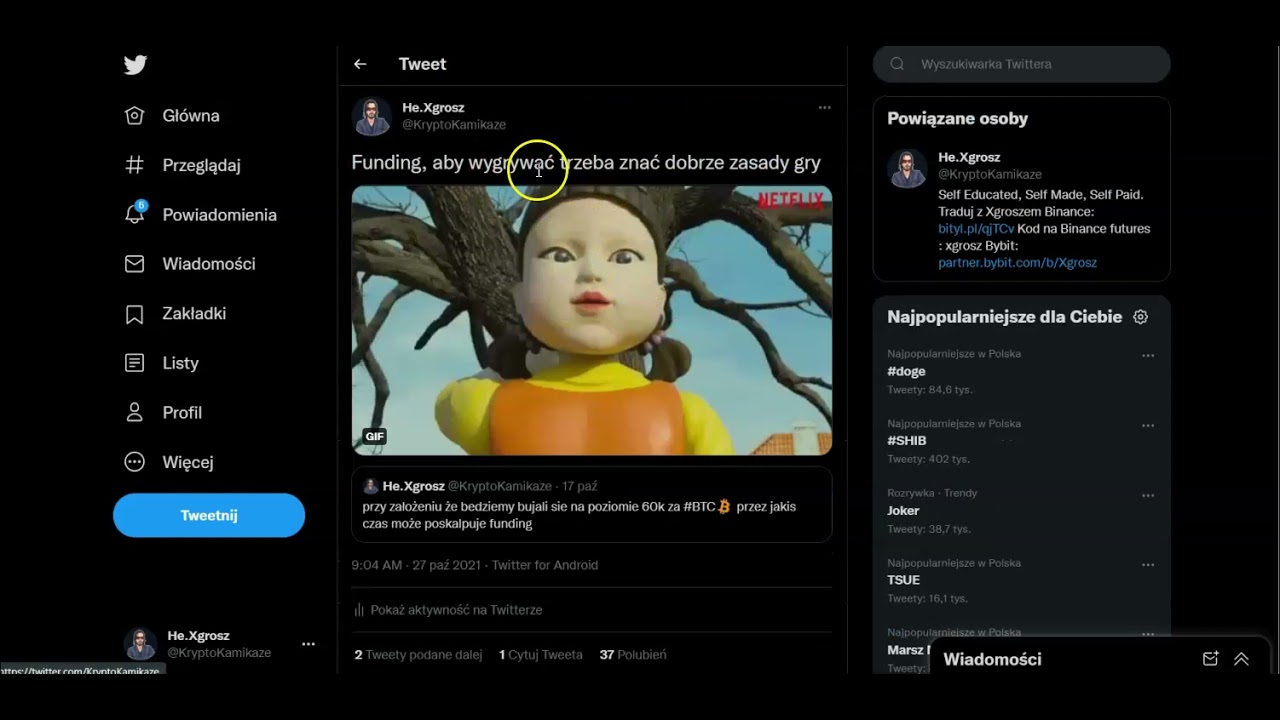This screenshot has height=720, width=1280.
Task: Click the Profil menu label
Action: [182, 412]
